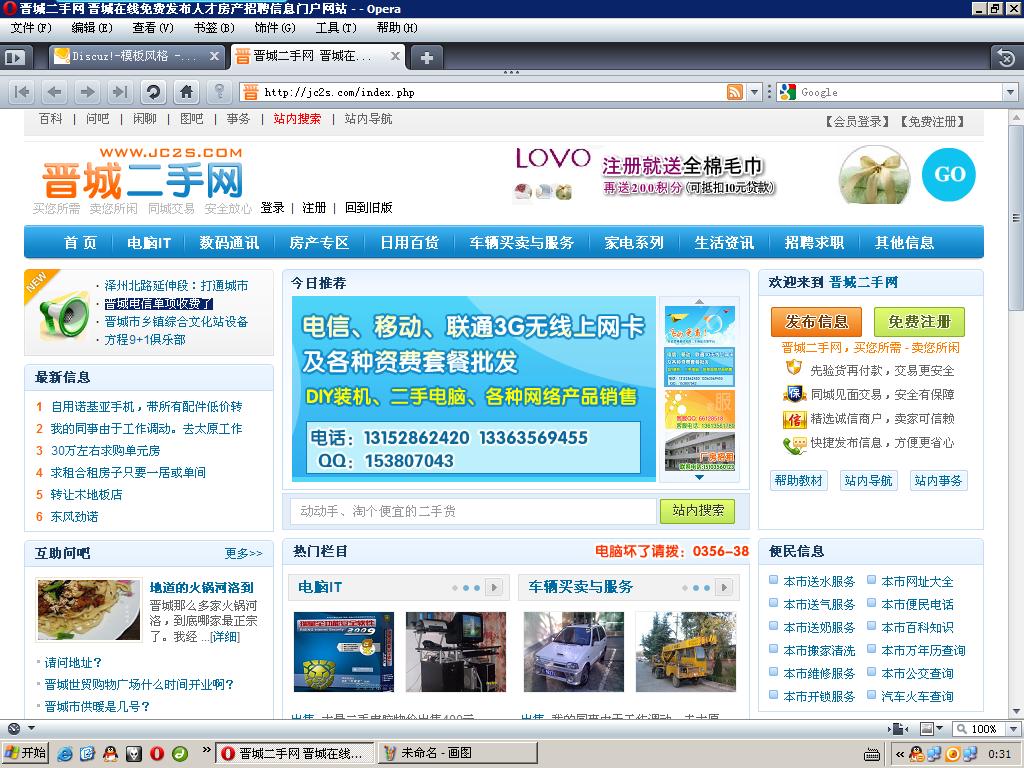Launch Internet Explorer from quick launch
Viewport: 1024px width, 768px height.
pos(64,754)
